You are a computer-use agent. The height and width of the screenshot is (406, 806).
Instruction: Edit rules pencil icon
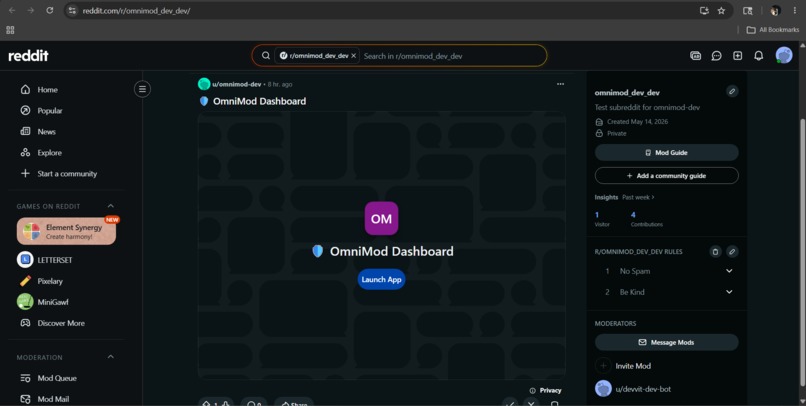(732, 252)
